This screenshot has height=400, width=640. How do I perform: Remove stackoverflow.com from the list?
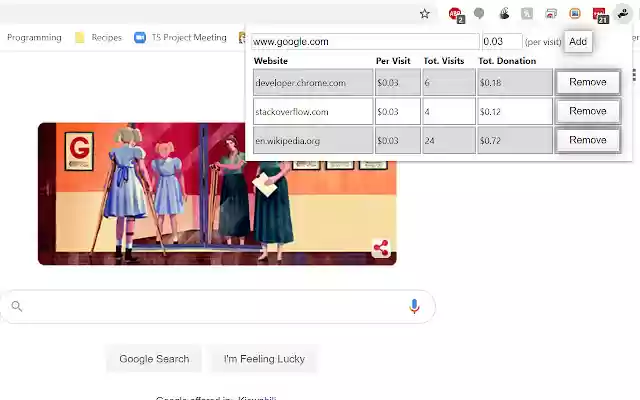[588, 111]
